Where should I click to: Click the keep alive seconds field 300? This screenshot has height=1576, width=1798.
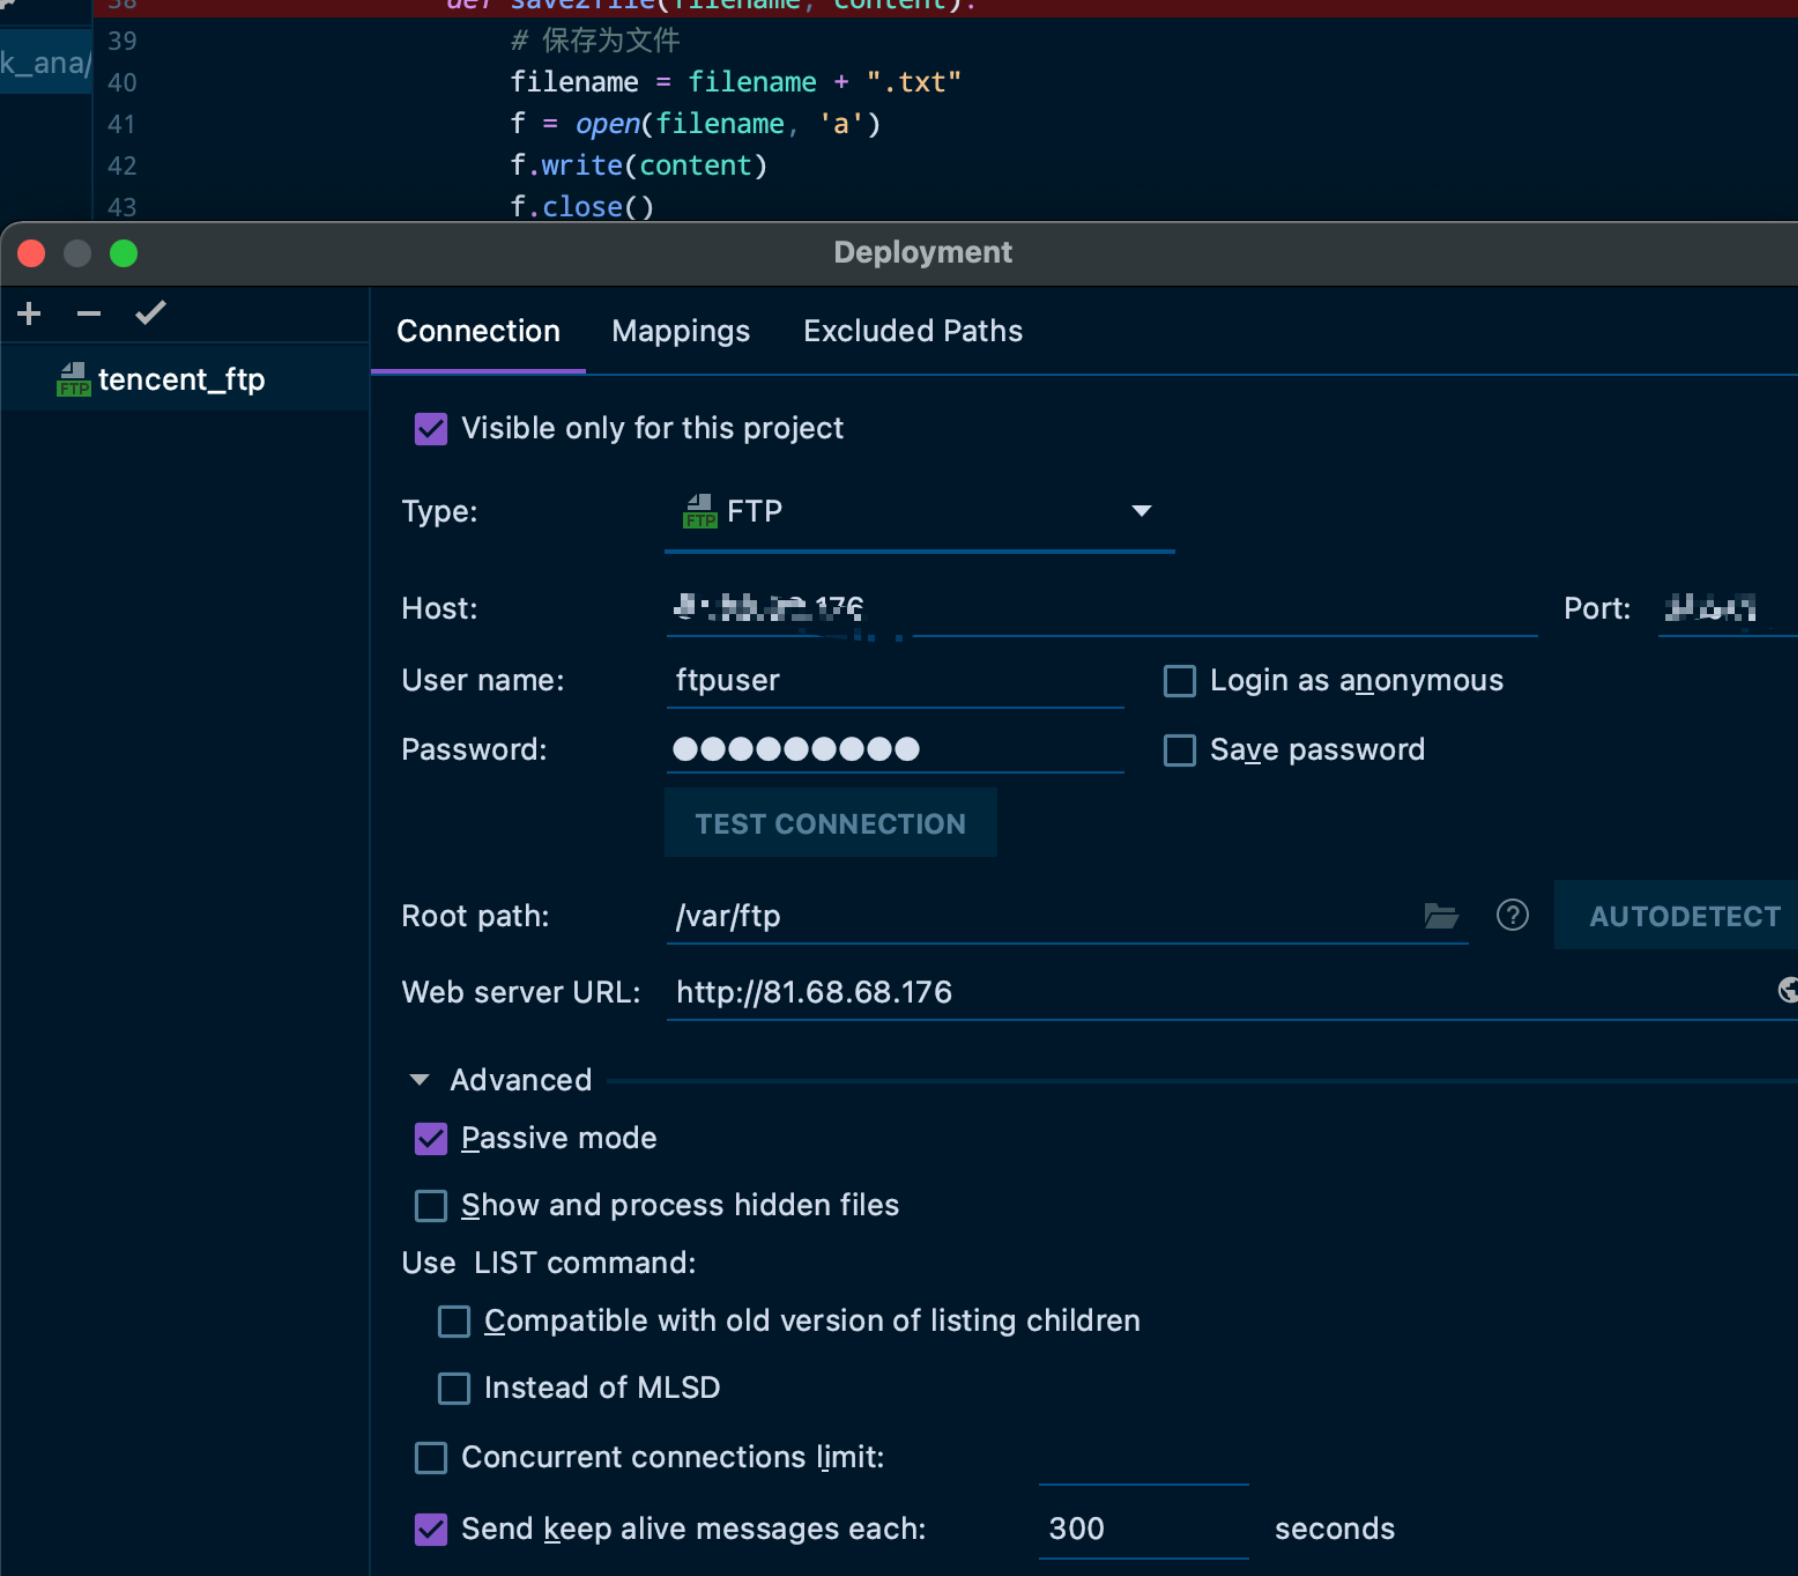coord(1143,1529)
